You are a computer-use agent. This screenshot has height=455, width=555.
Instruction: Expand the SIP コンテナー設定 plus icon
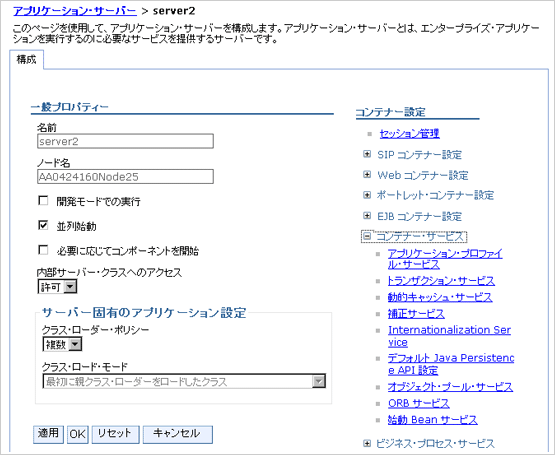[x=367, y=154]
